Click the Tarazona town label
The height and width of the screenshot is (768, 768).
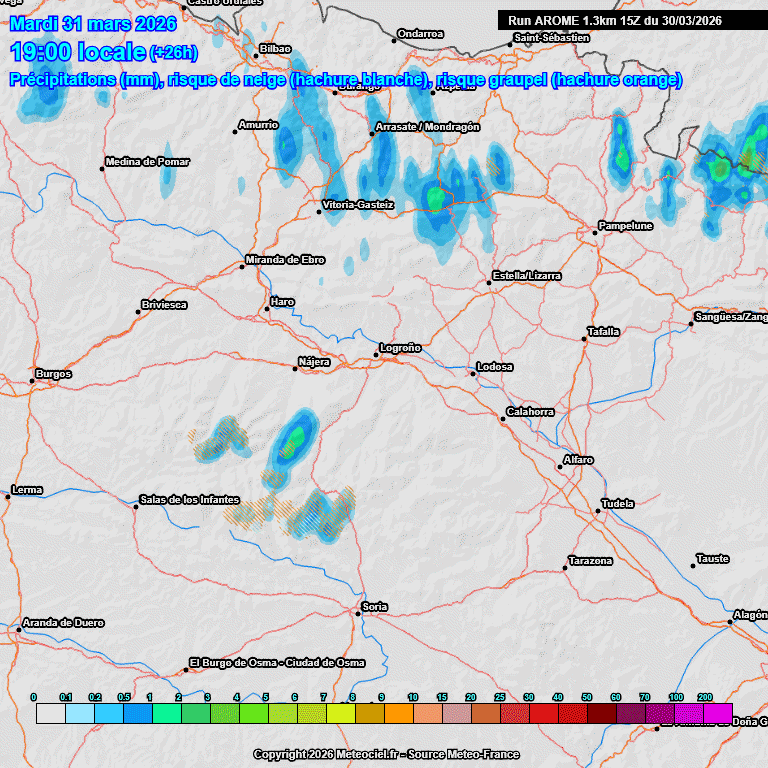pyautogui.click(x=590, y=561)
